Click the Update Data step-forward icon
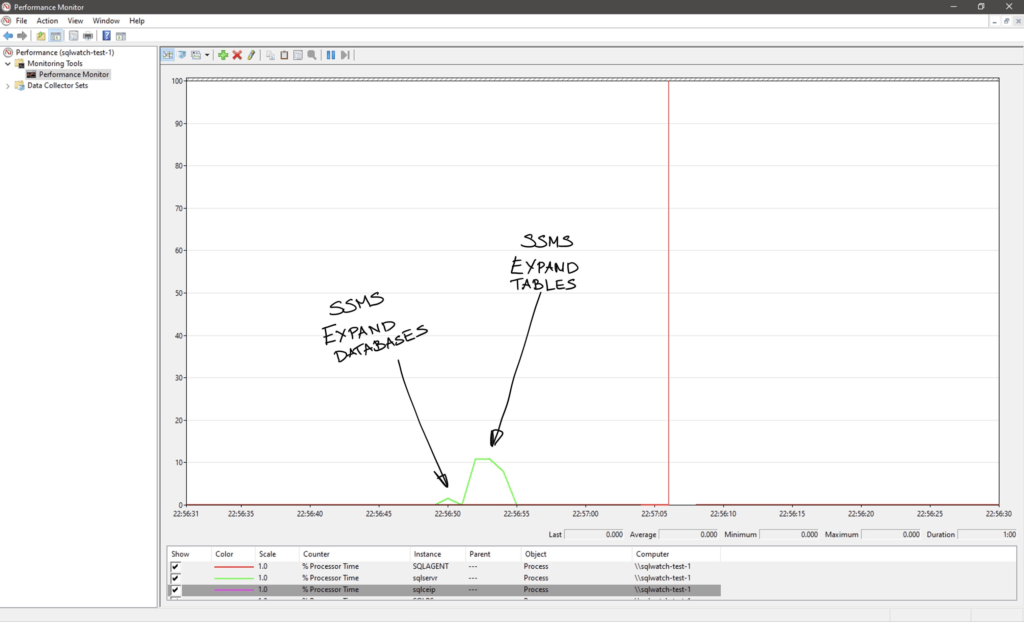This screenshot has width=1024, height=622. 345,55
